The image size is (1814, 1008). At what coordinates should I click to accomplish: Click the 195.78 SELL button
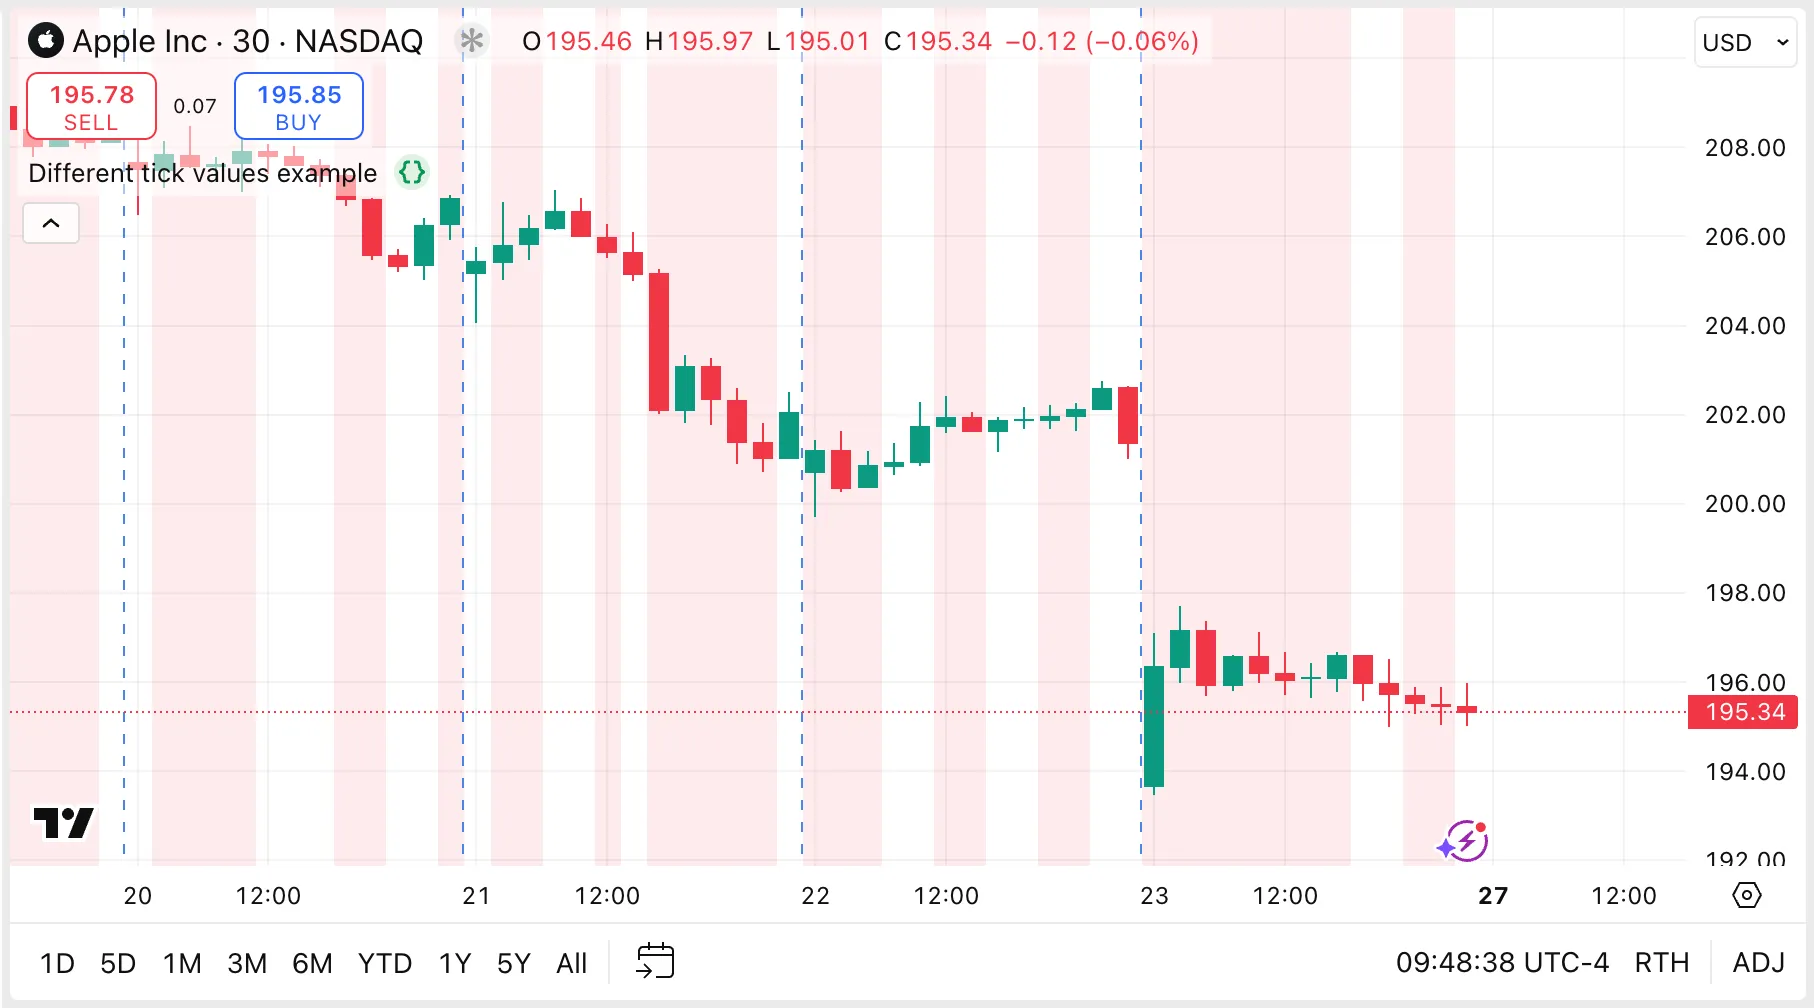point(91,107)
